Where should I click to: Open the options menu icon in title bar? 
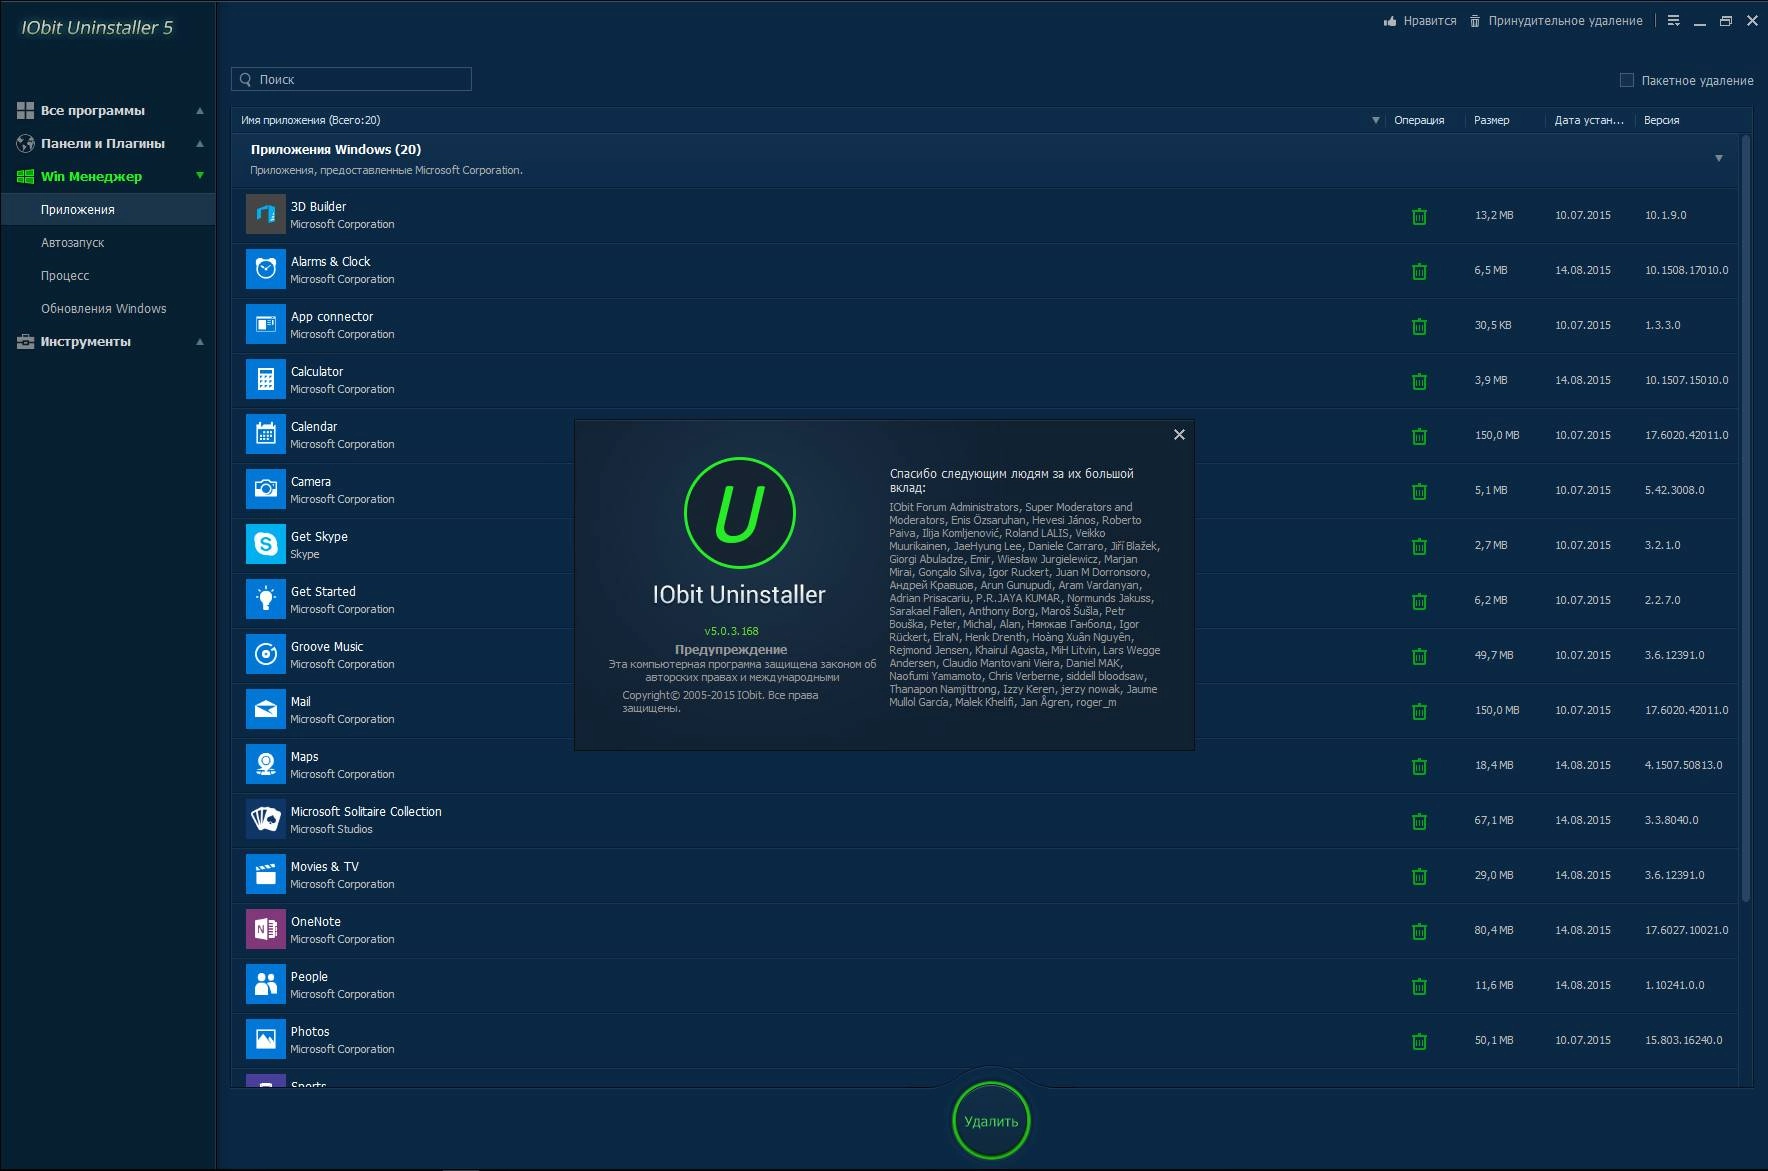pos(1673,21)
